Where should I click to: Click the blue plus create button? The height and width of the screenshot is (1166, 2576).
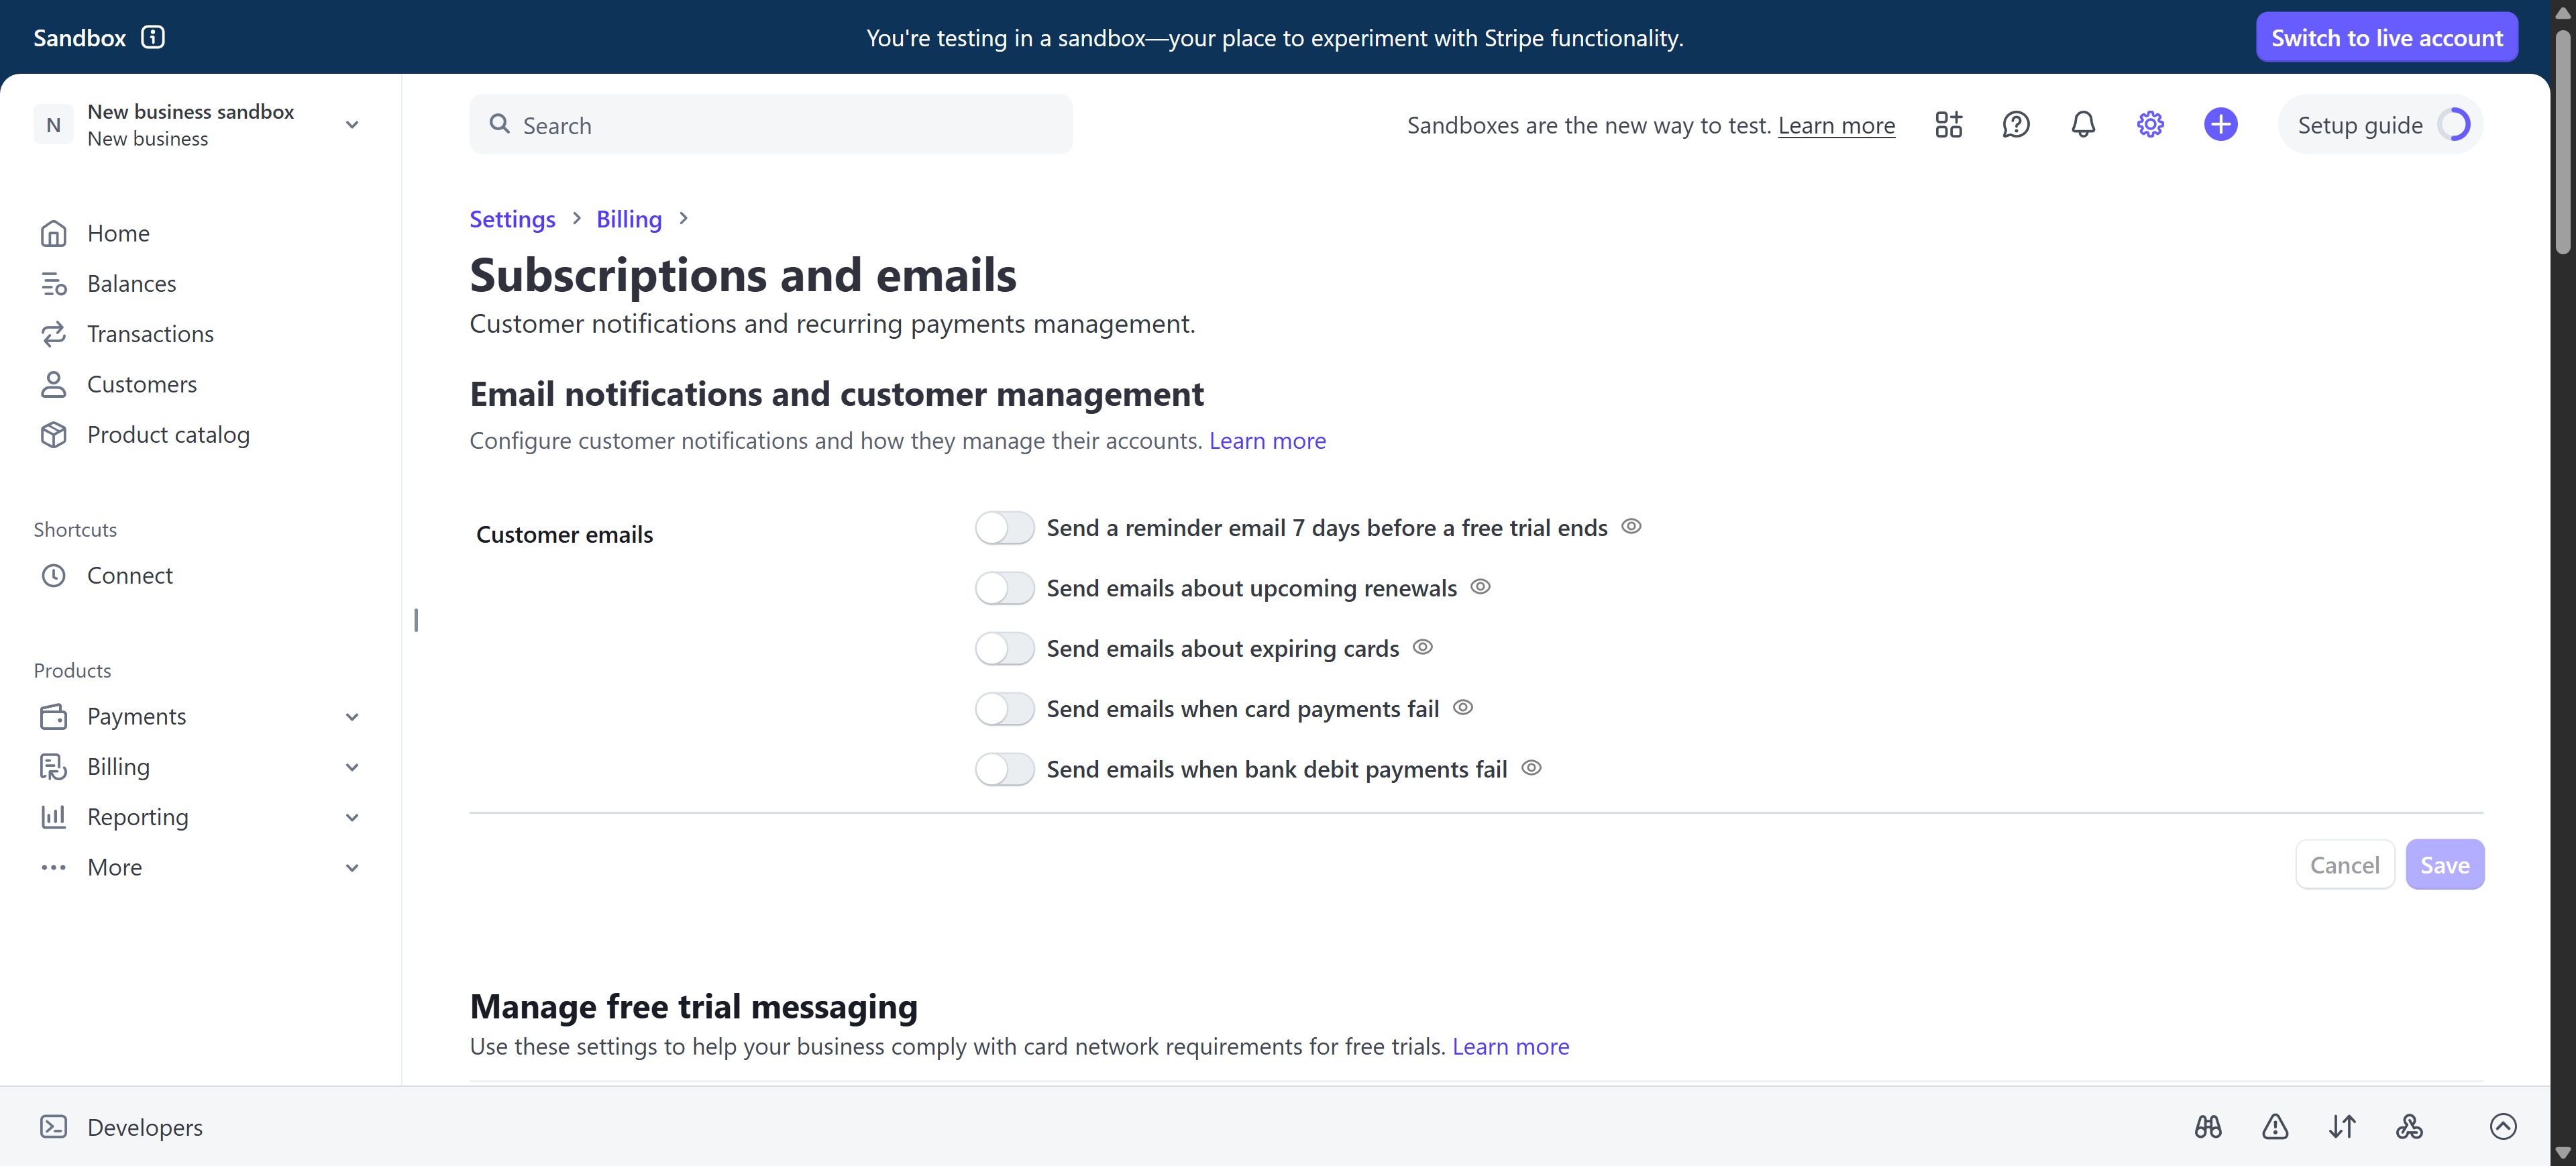[x=2220, y=125]
